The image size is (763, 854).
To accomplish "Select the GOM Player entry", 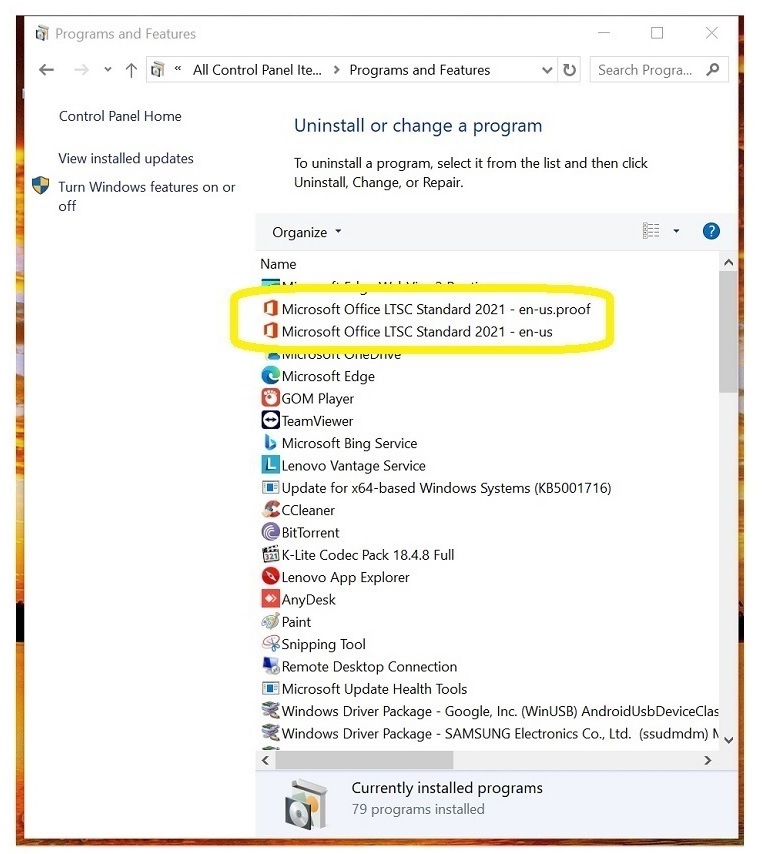I will click(x=318, y=399).
